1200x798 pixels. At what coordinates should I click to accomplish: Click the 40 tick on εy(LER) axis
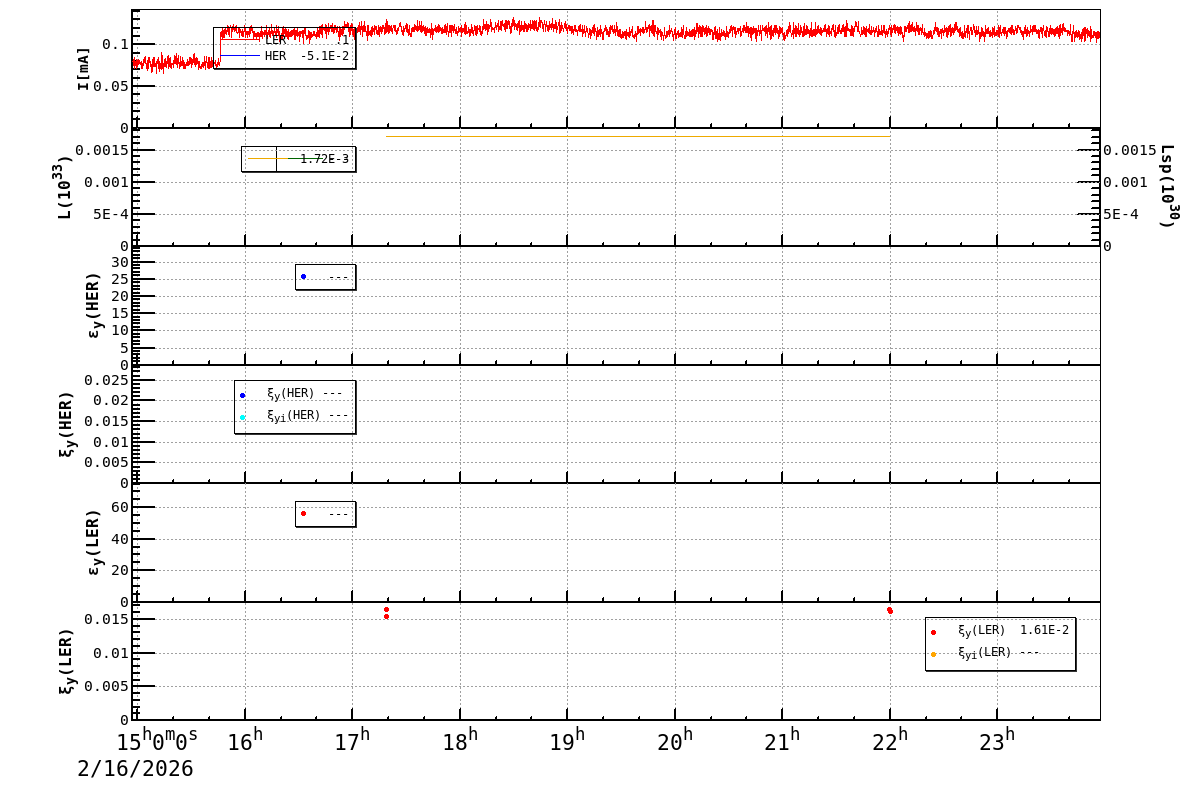click(x=120, y=539)
